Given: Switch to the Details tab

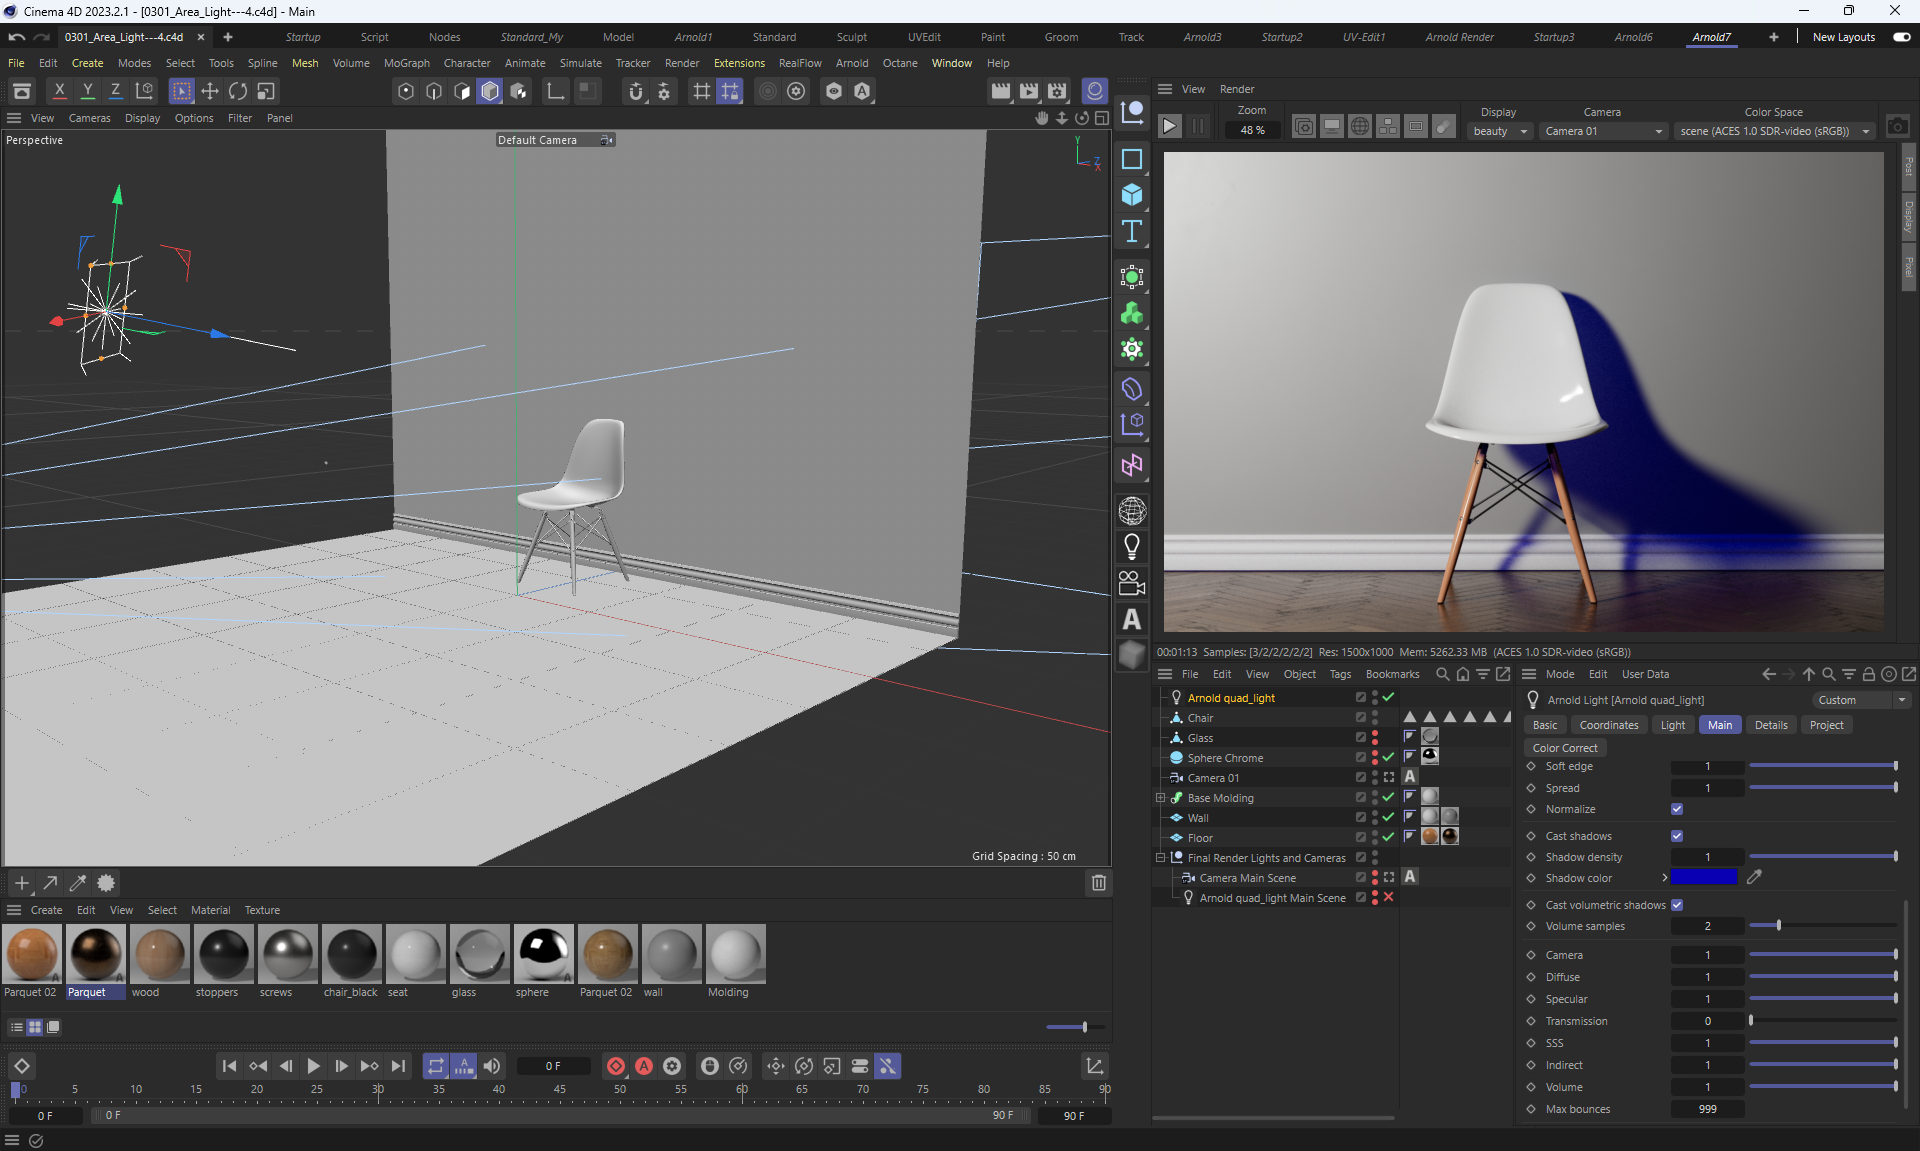Looking at the screenshot, I should [x=1770, y=725].
